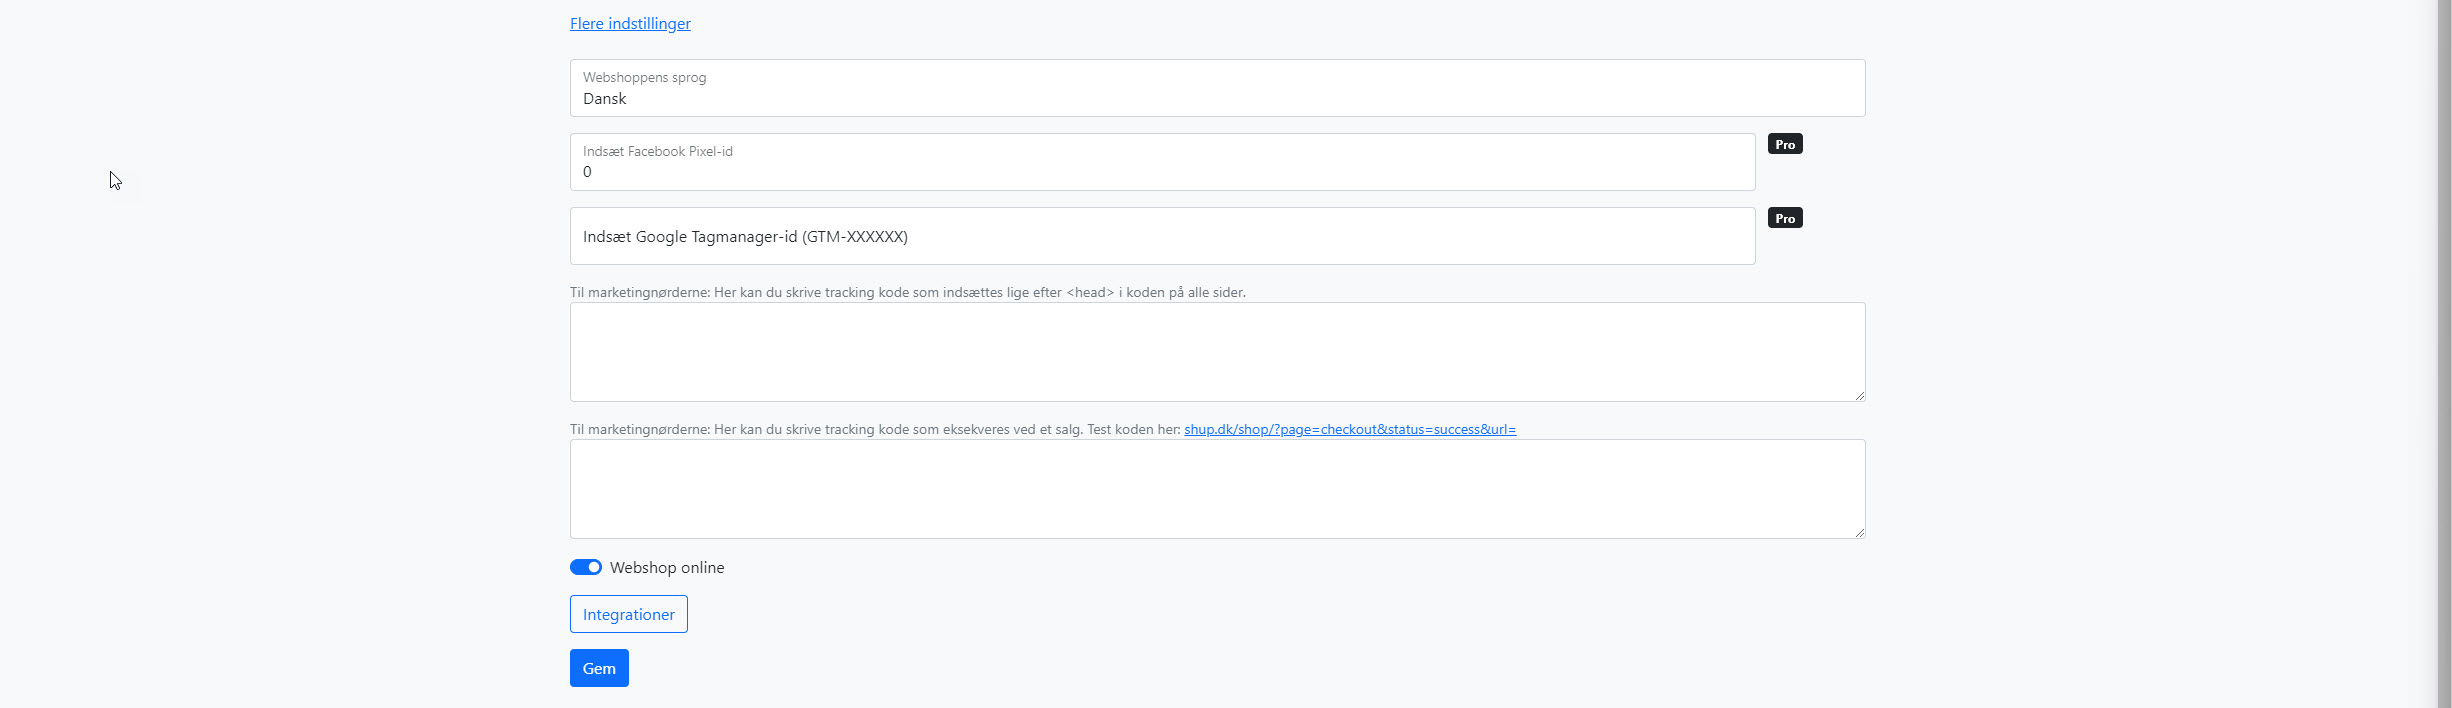This screenshot has height=708, width=2452.
Task: Click resize handle of sale tracking textarea
Action: tap(1859, 533)
